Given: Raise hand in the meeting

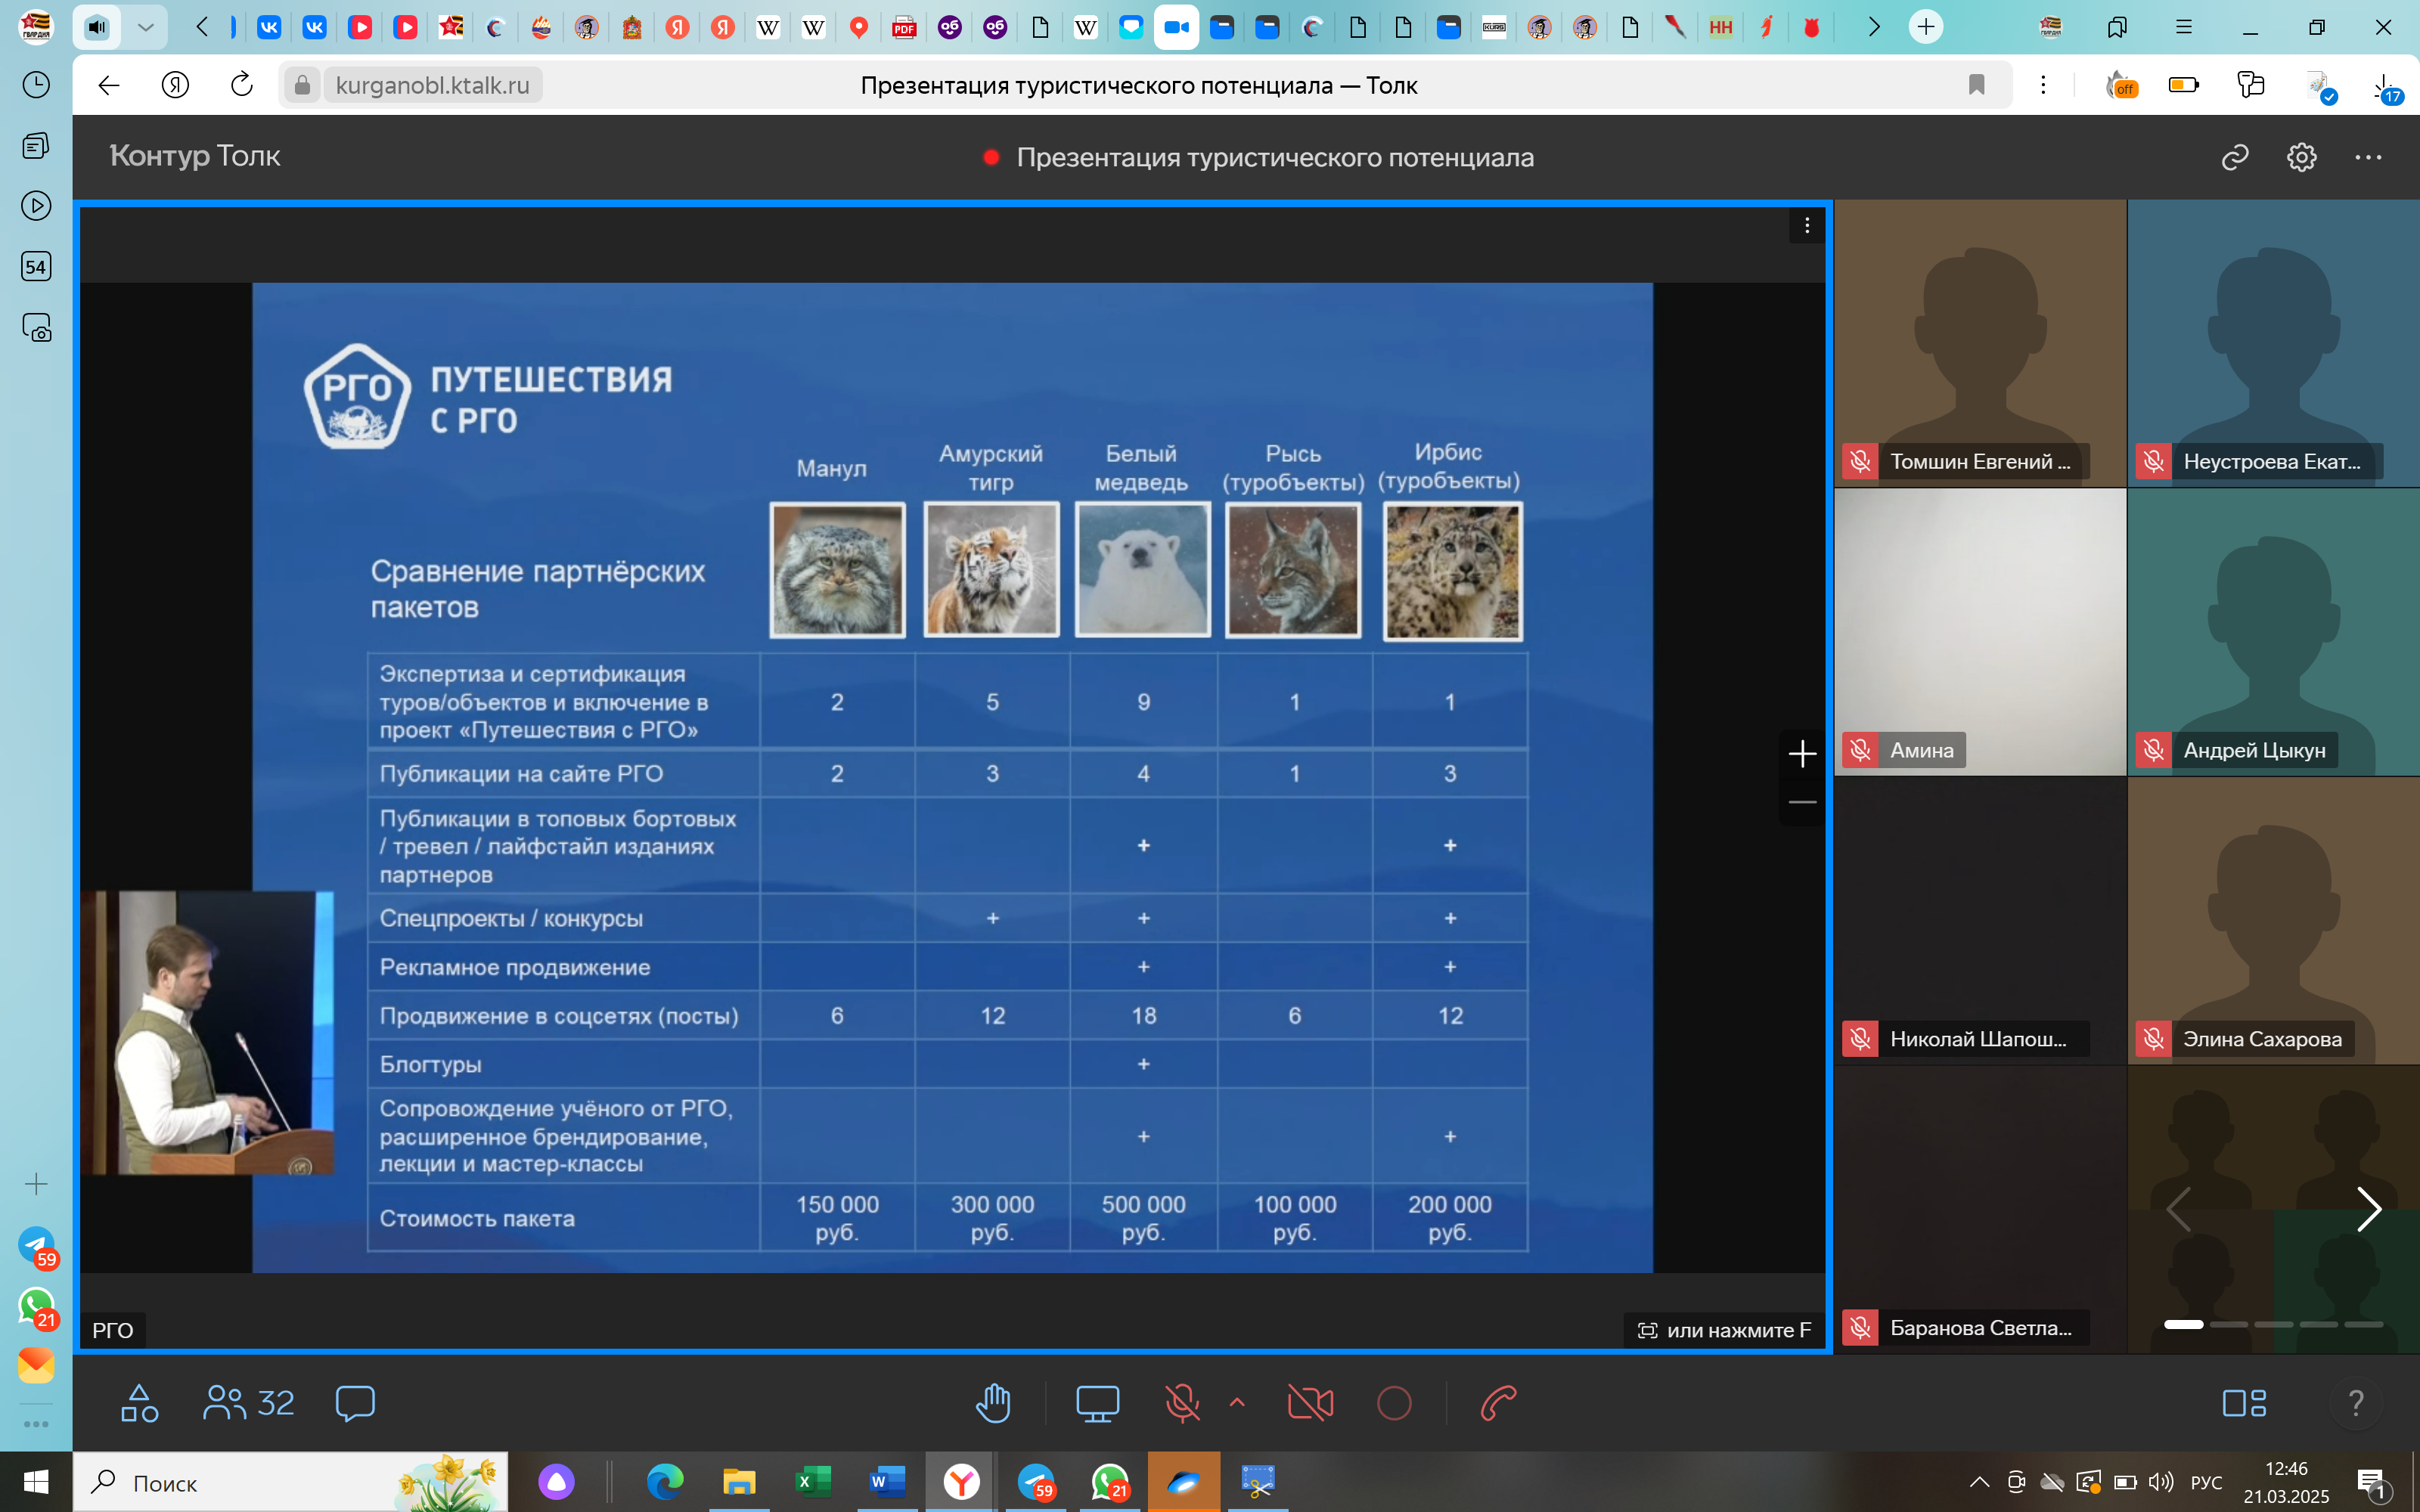Looking at the screenshot, I should [x=993, y=1403].
